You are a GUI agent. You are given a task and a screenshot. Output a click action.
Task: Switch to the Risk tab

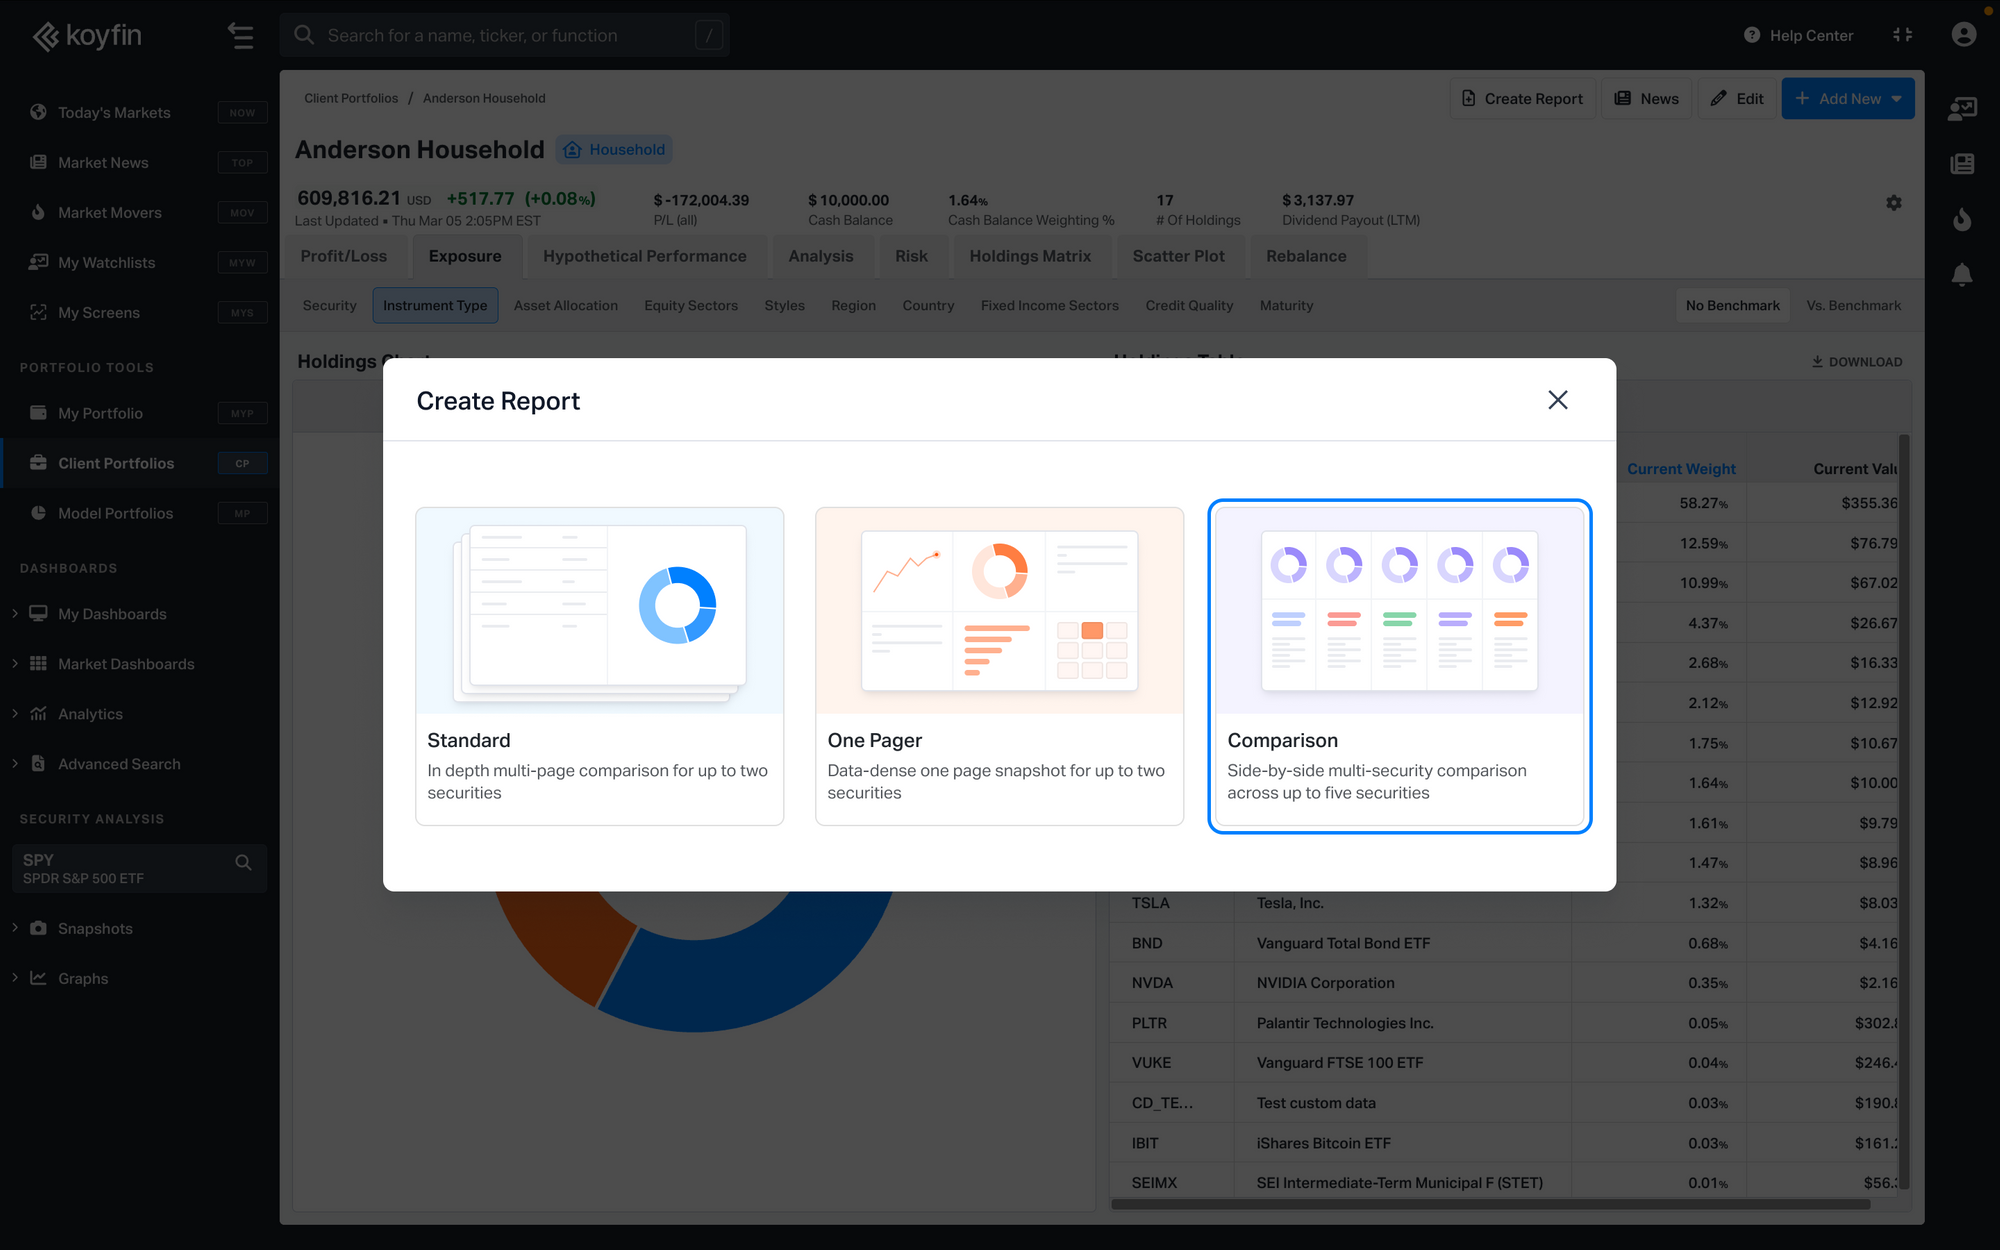coord(911,256)
